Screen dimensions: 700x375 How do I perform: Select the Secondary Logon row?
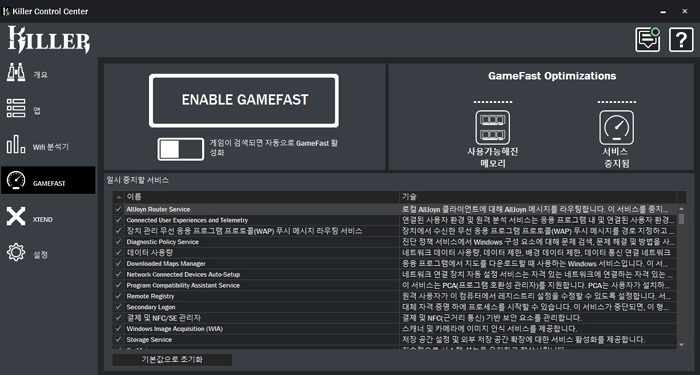click(x=395, y=307)
